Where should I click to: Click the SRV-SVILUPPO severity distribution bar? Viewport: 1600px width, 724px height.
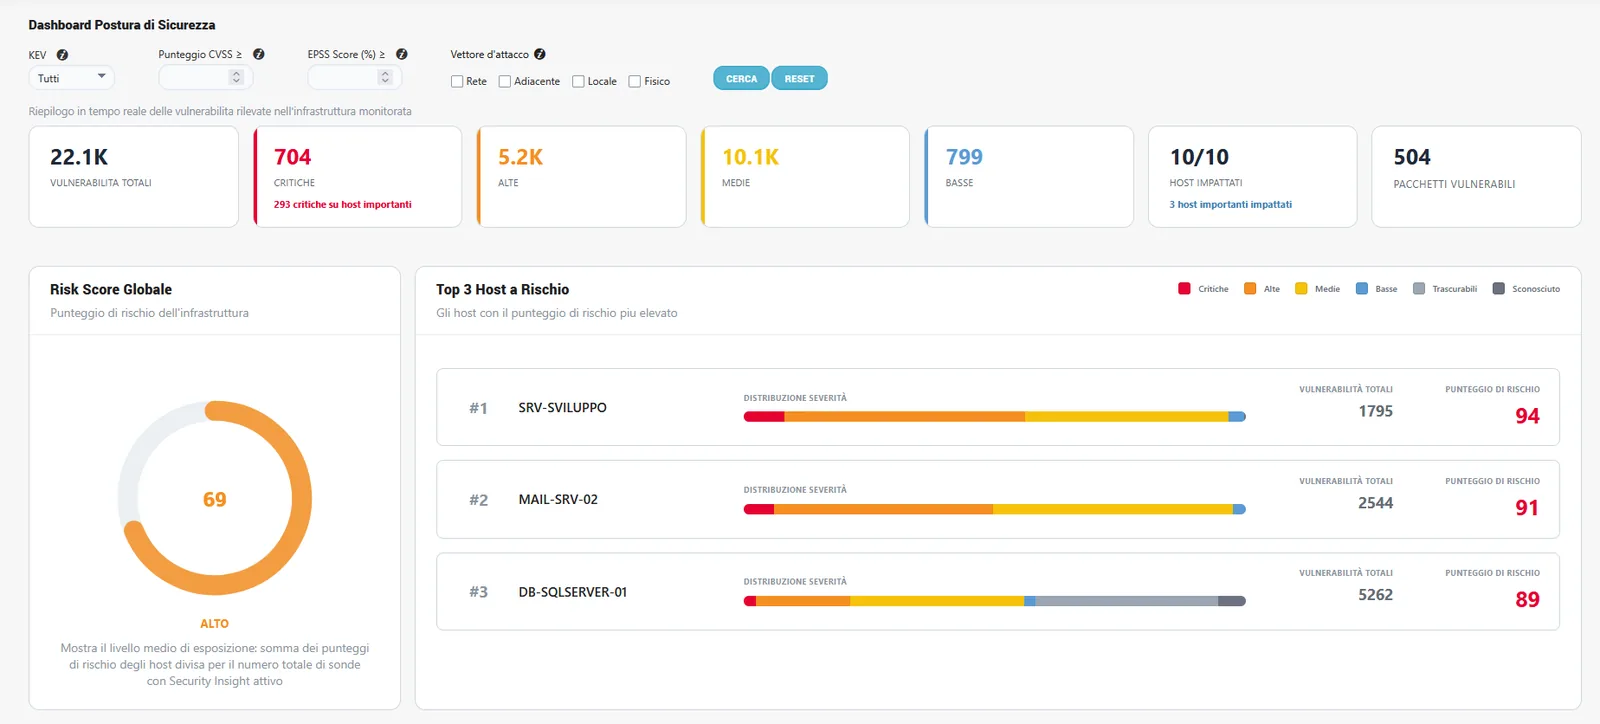tap(995, 416)
